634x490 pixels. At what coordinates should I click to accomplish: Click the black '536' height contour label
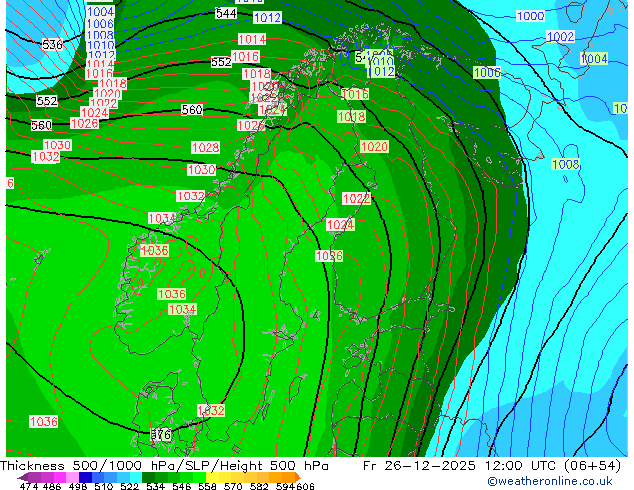coord(52,44)
